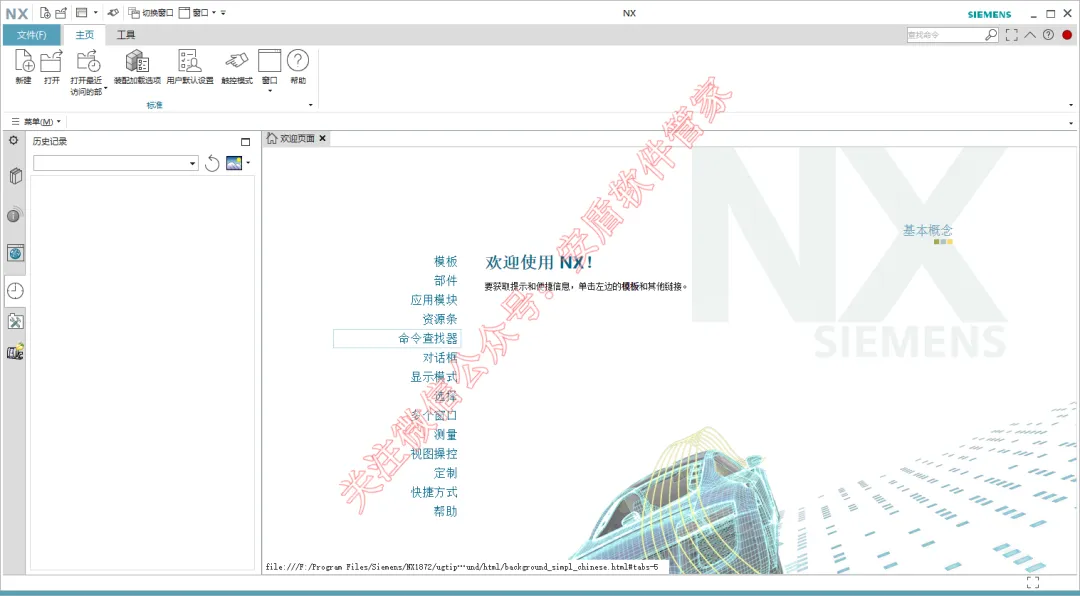Open the tools wrench icon in the sidebar
Screen dimensions: 1080x596
point(15,321)
